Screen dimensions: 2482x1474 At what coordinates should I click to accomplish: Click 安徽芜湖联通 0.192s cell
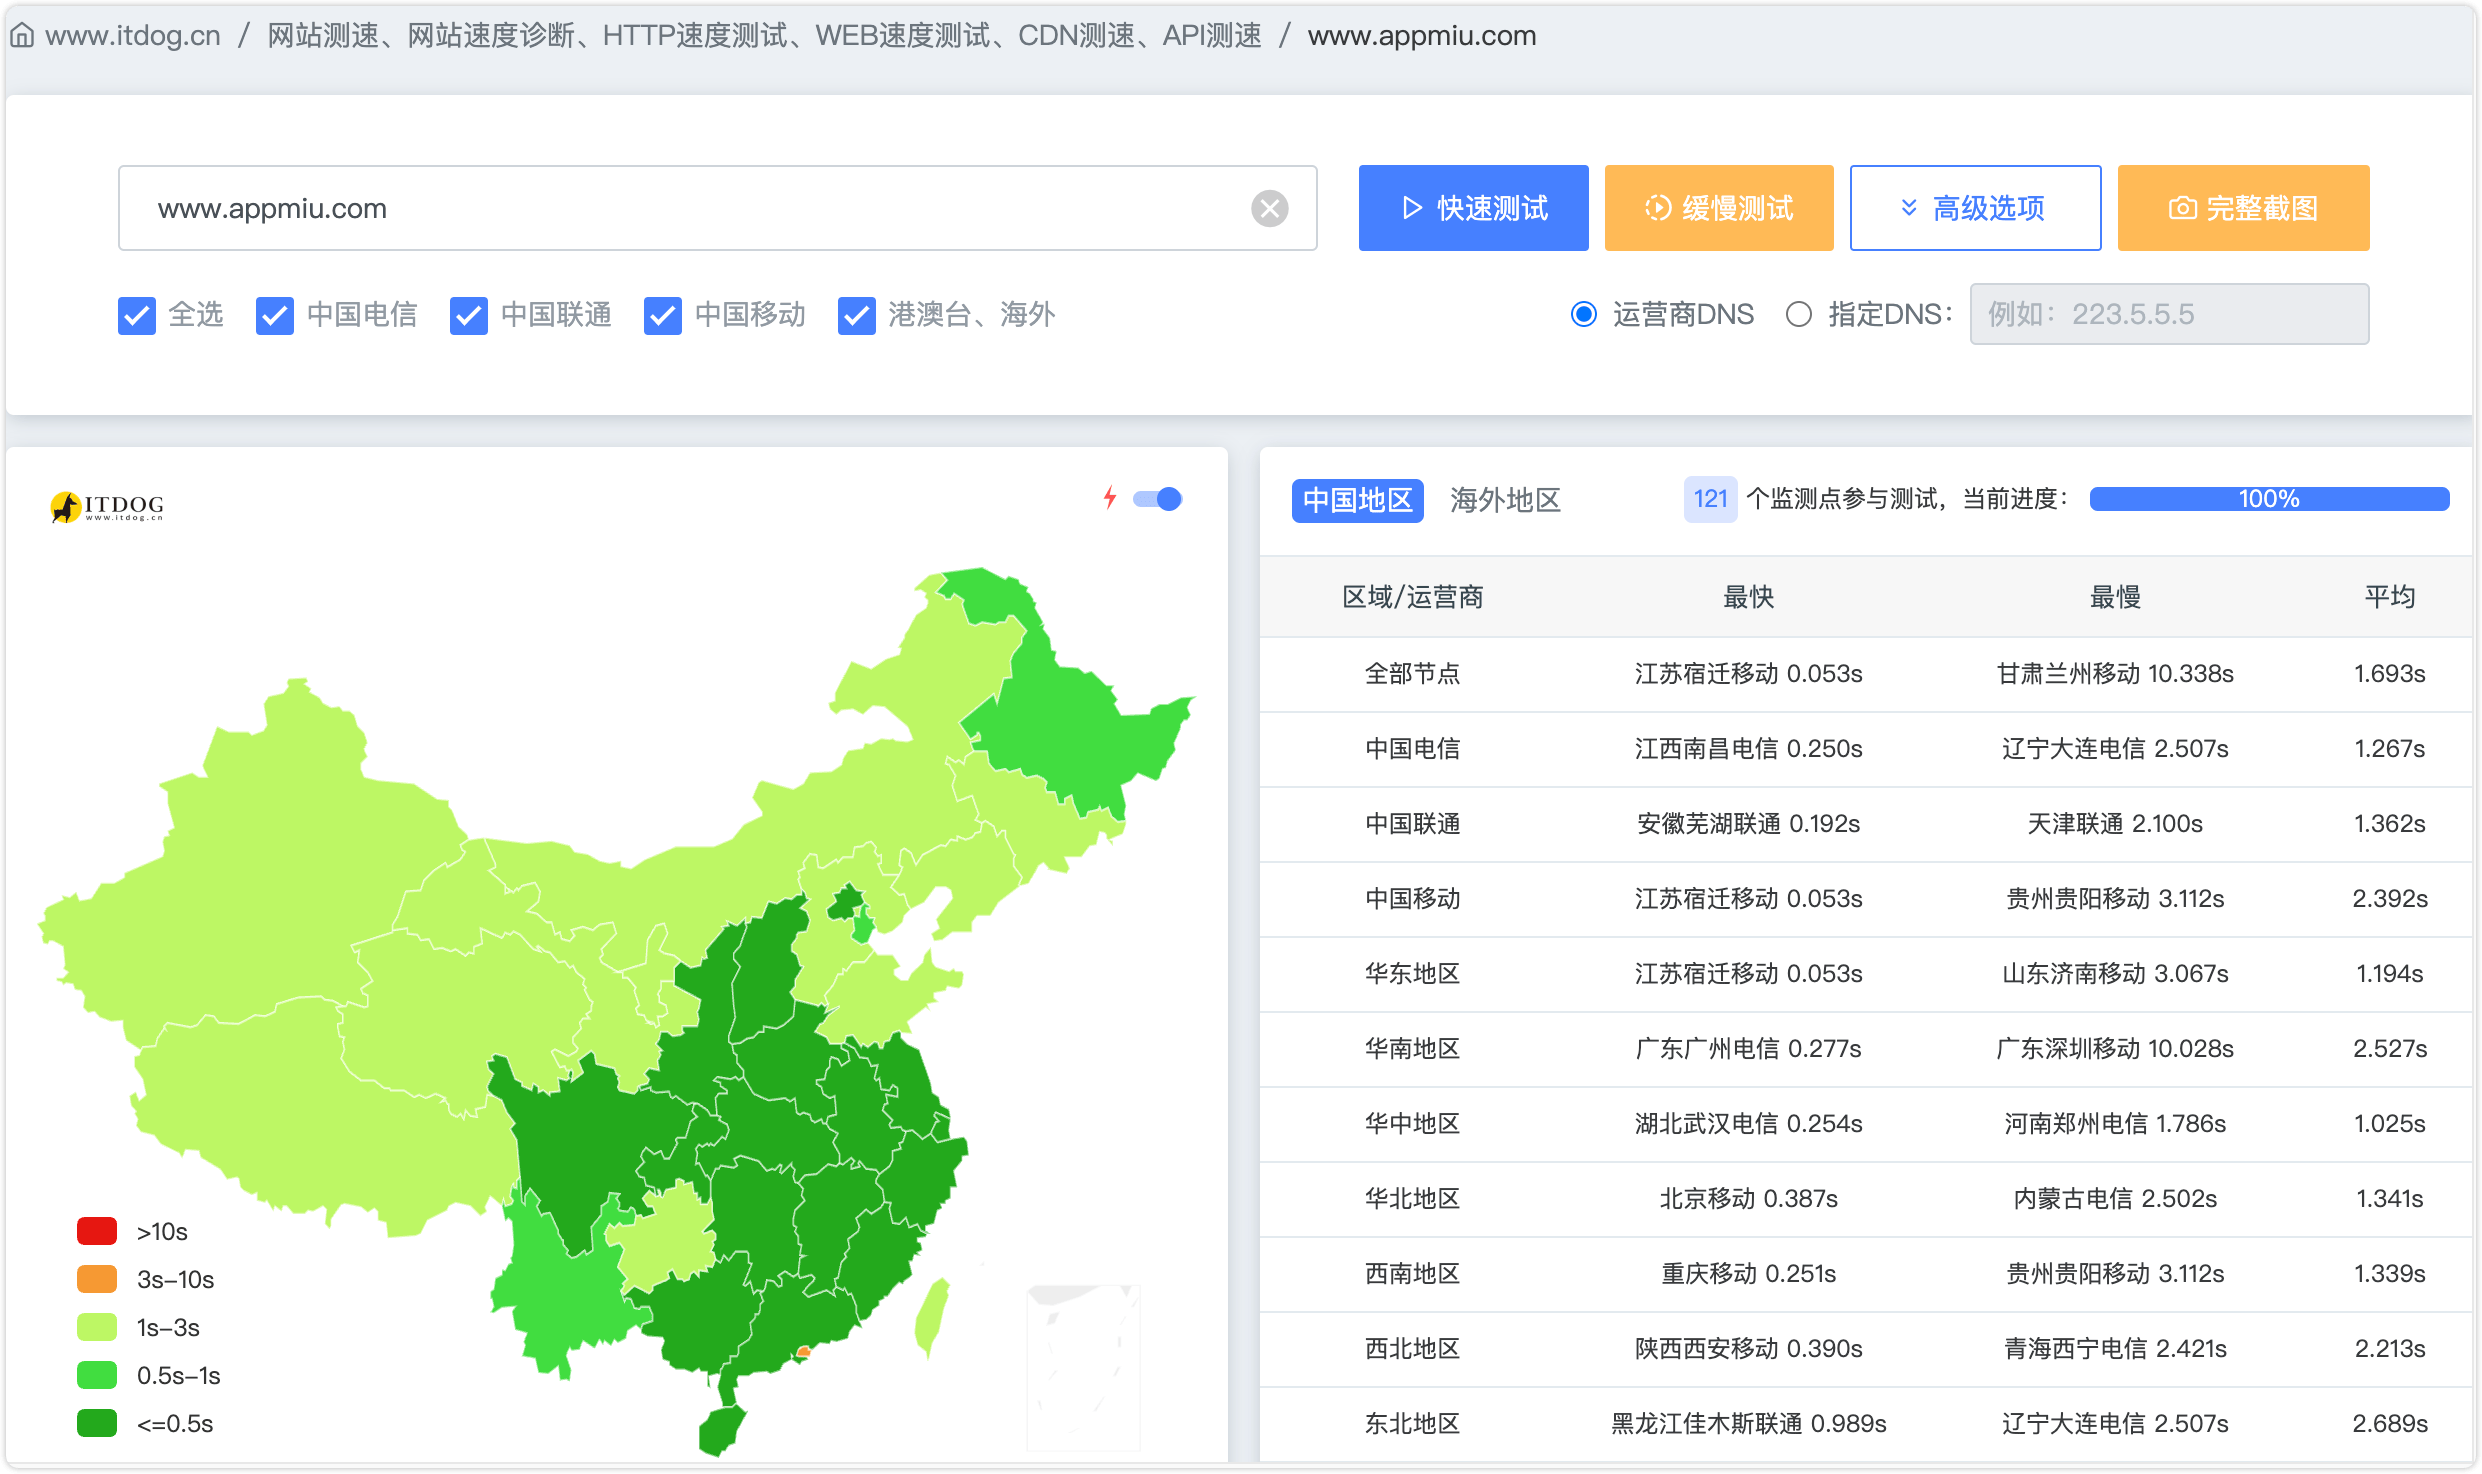click(x=1748, y=823)
